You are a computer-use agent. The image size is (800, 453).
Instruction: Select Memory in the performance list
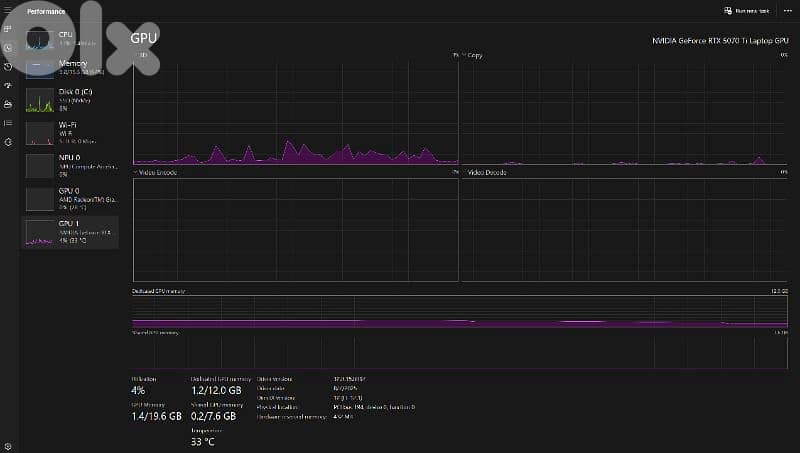pos(70,68)
